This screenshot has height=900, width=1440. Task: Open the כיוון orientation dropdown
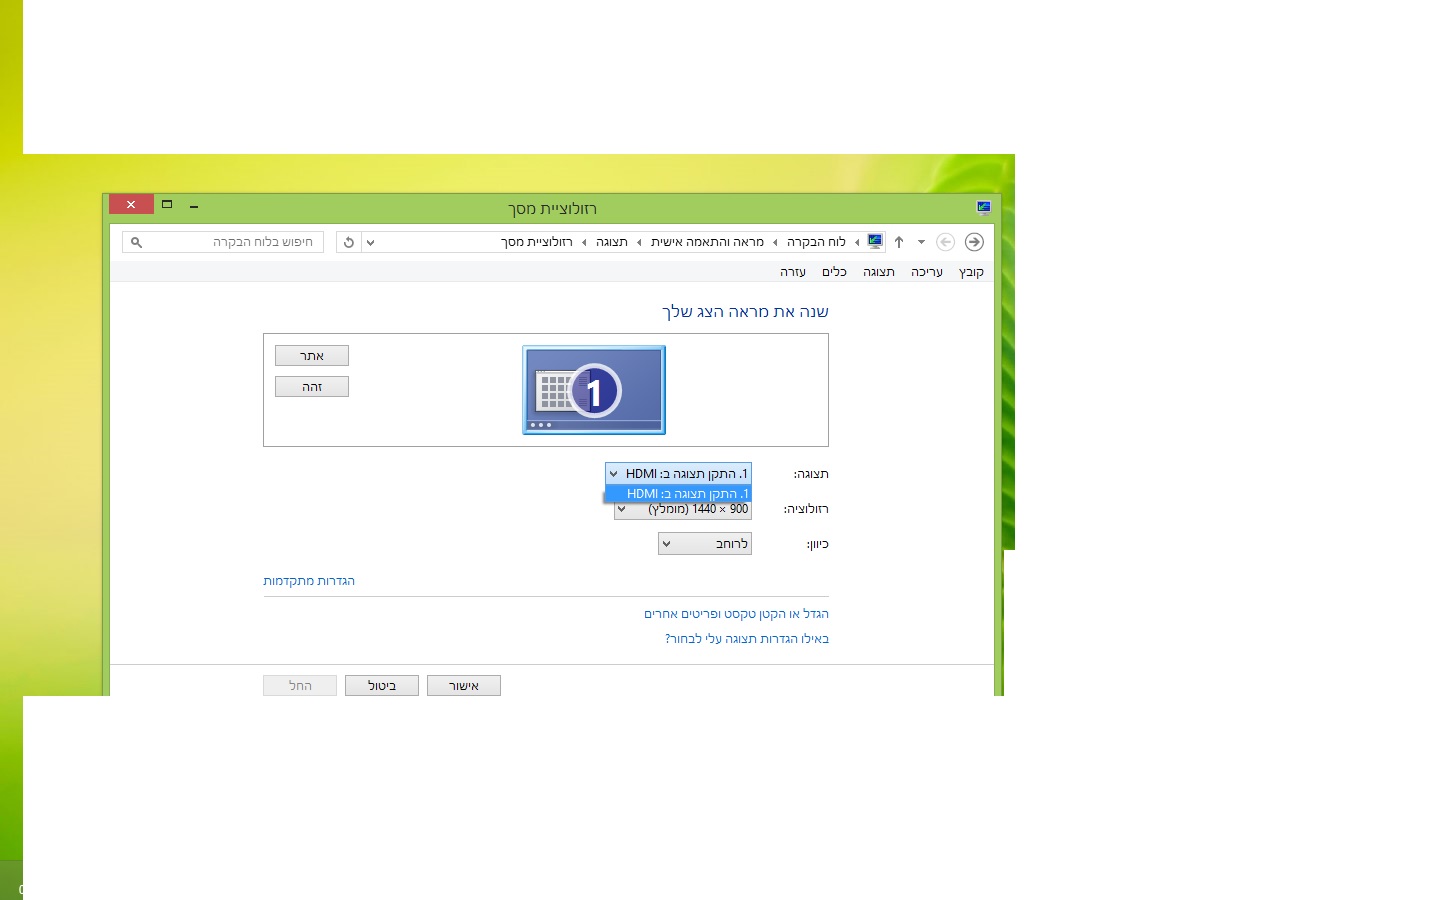(x=704, y=544)
